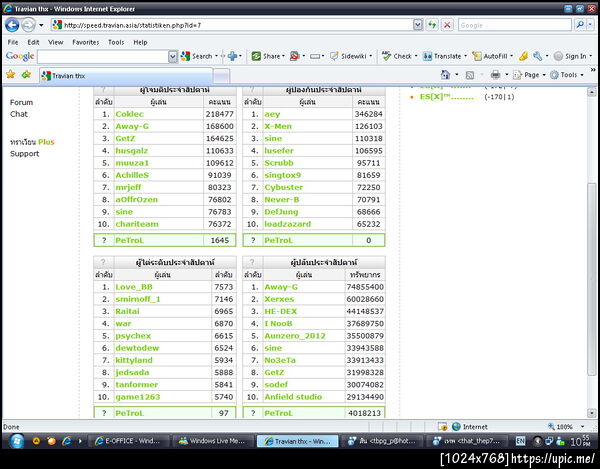Click the EN language indicator in taskbar
The image size is (600, 469).
520,441
